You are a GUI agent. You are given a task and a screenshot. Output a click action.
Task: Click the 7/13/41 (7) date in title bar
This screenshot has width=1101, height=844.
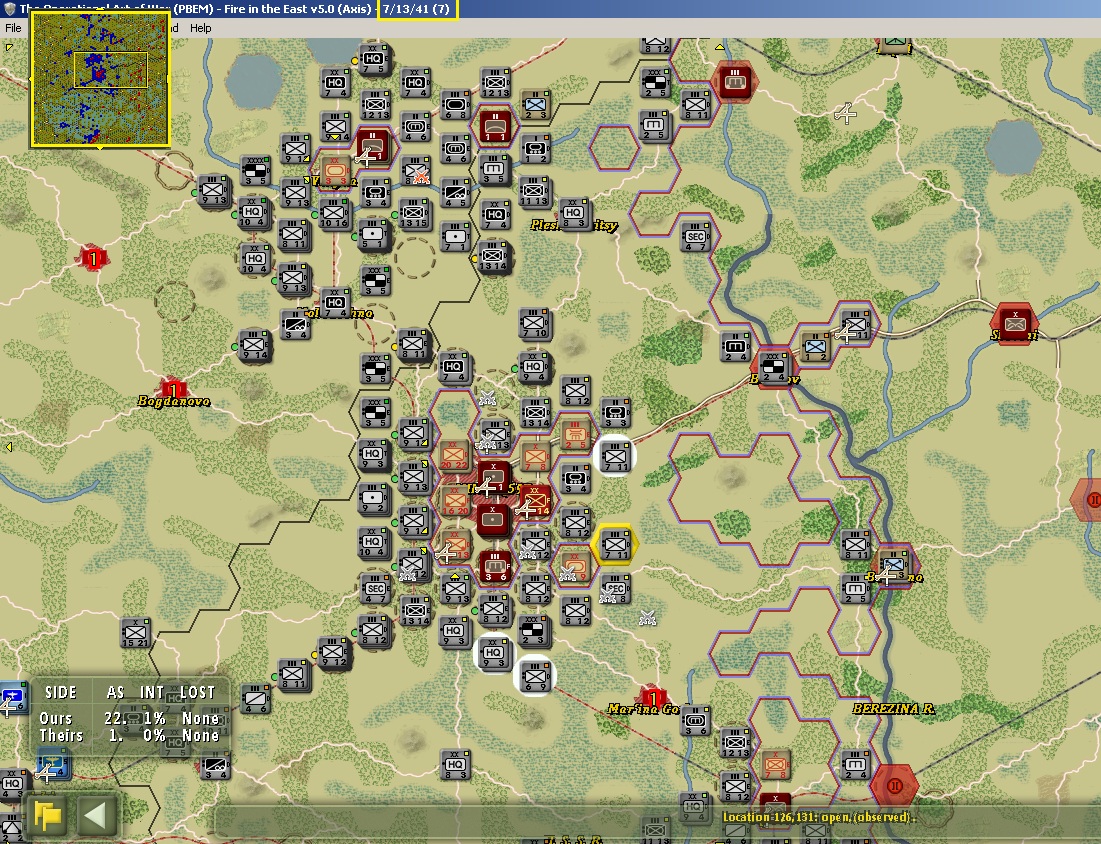[x=416, y=9]
